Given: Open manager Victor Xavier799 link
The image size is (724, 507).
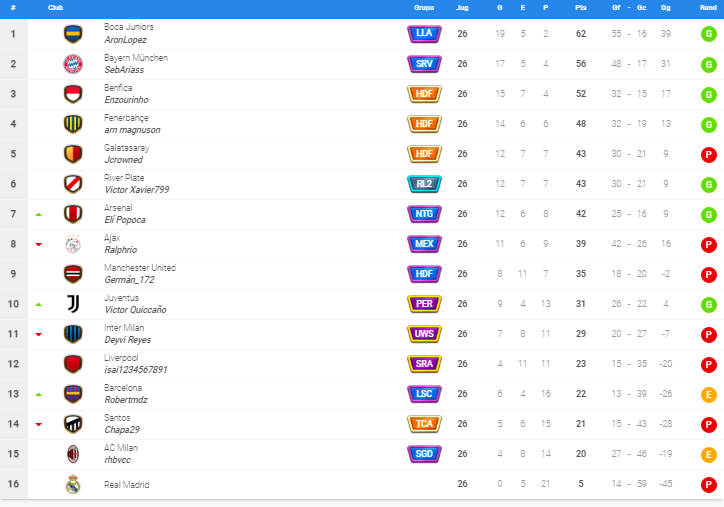Looking at the screenshot, I should pyautogui.click(x=137, y=190).
